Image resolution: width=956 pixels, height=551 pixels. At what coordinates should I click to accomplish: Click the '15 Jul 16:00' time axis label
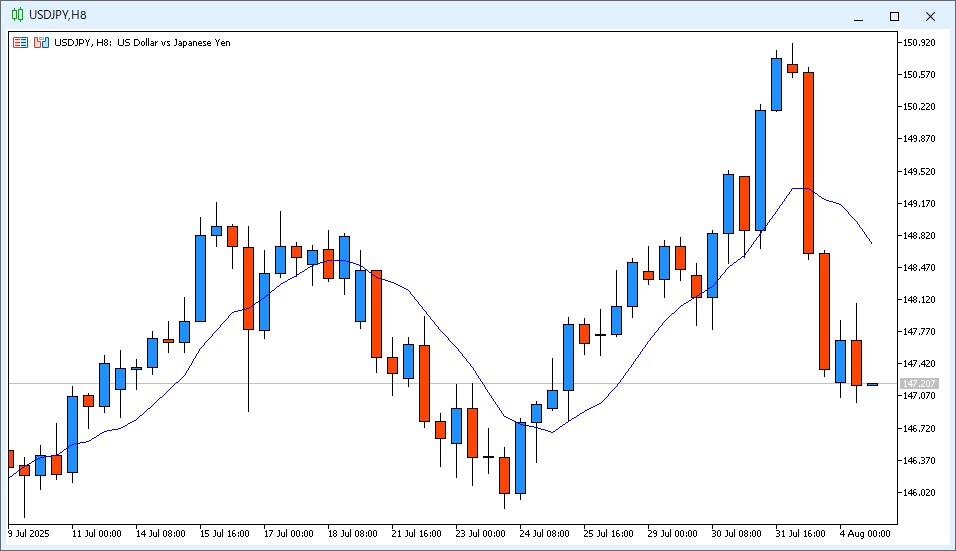[x=224, y=533]
